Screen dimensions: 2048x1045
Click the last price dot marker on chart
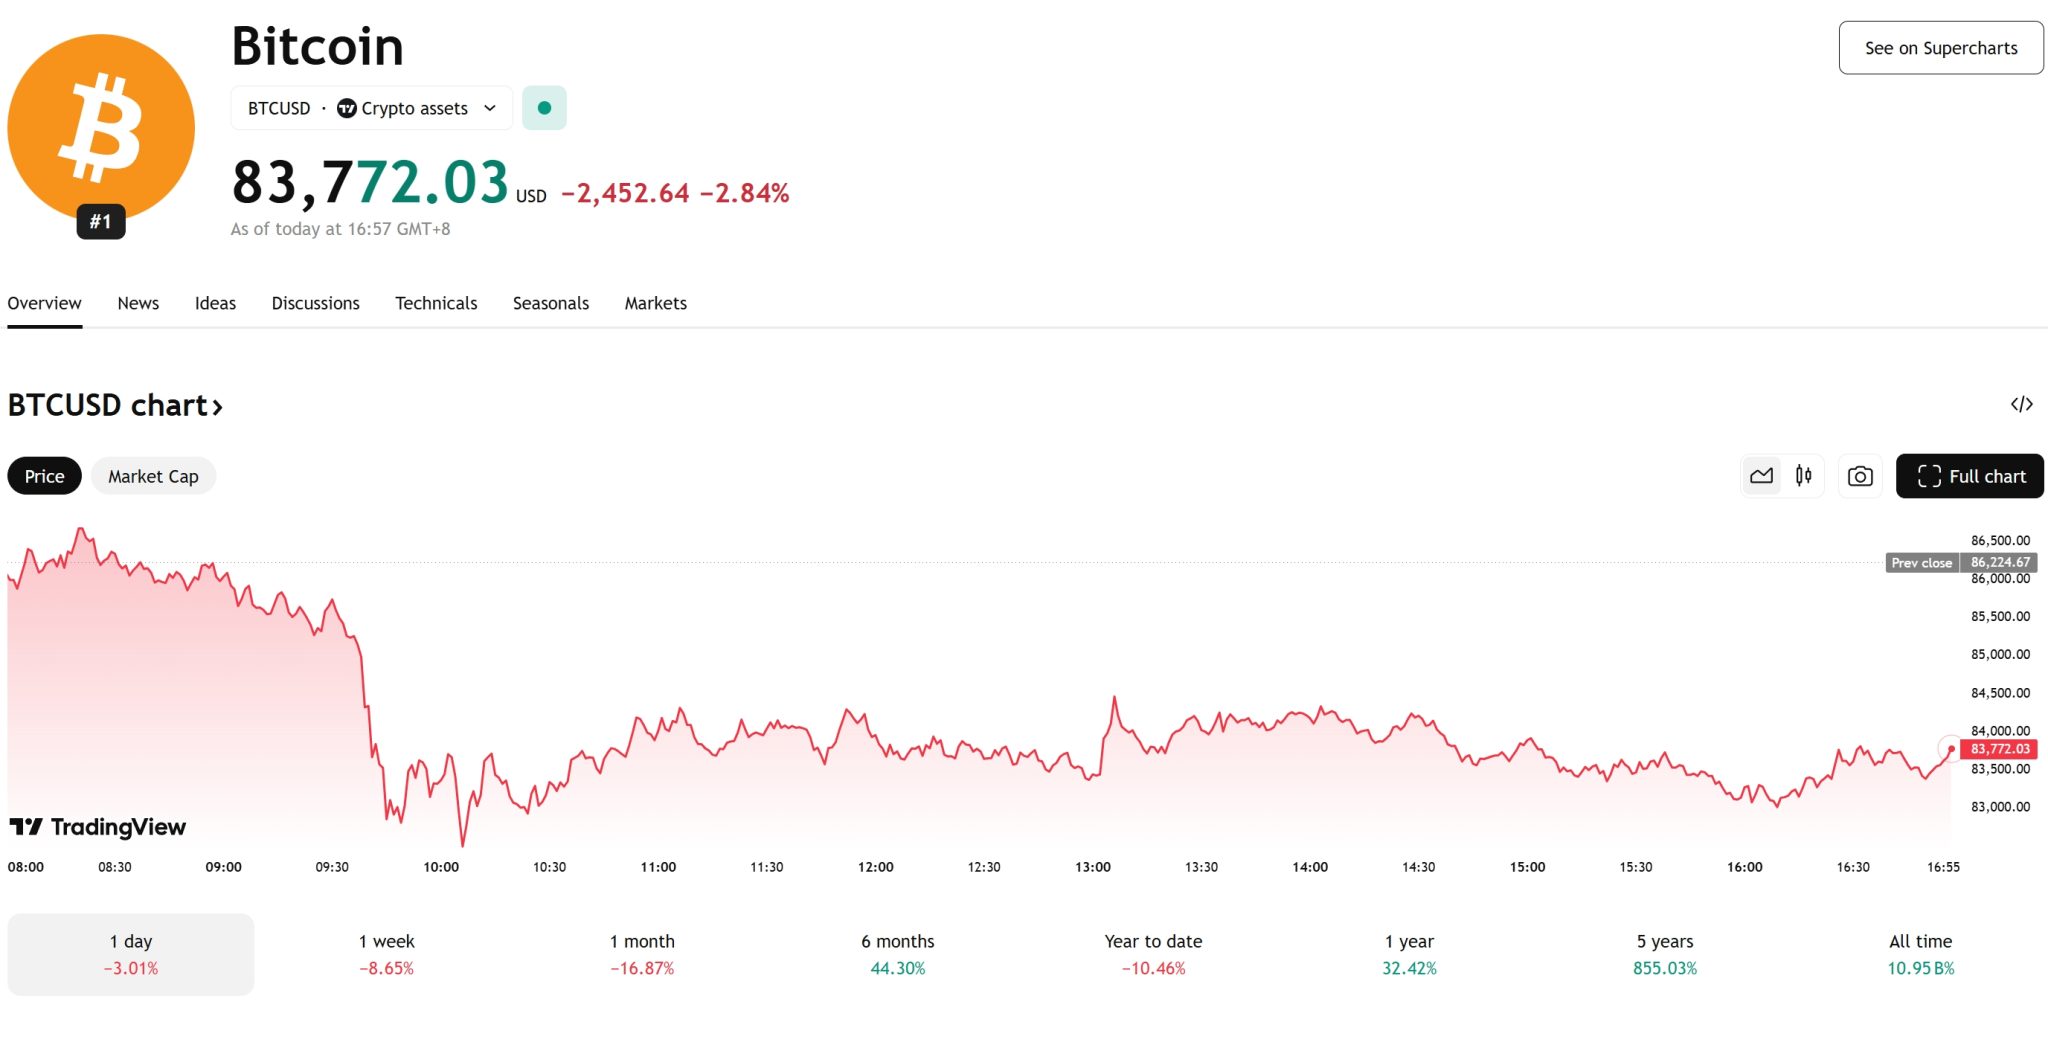1951,749
